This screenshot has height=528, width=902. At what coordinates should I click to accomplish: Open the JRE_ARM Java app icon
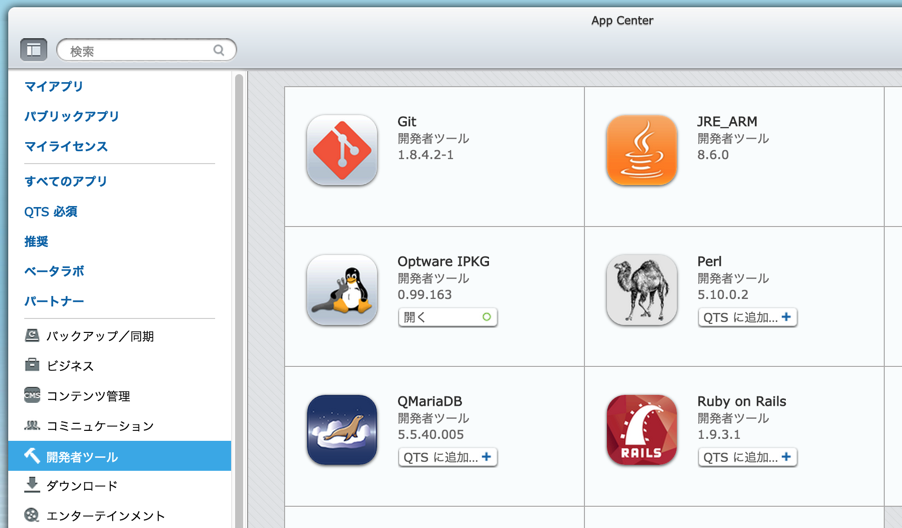pos(641,150)
